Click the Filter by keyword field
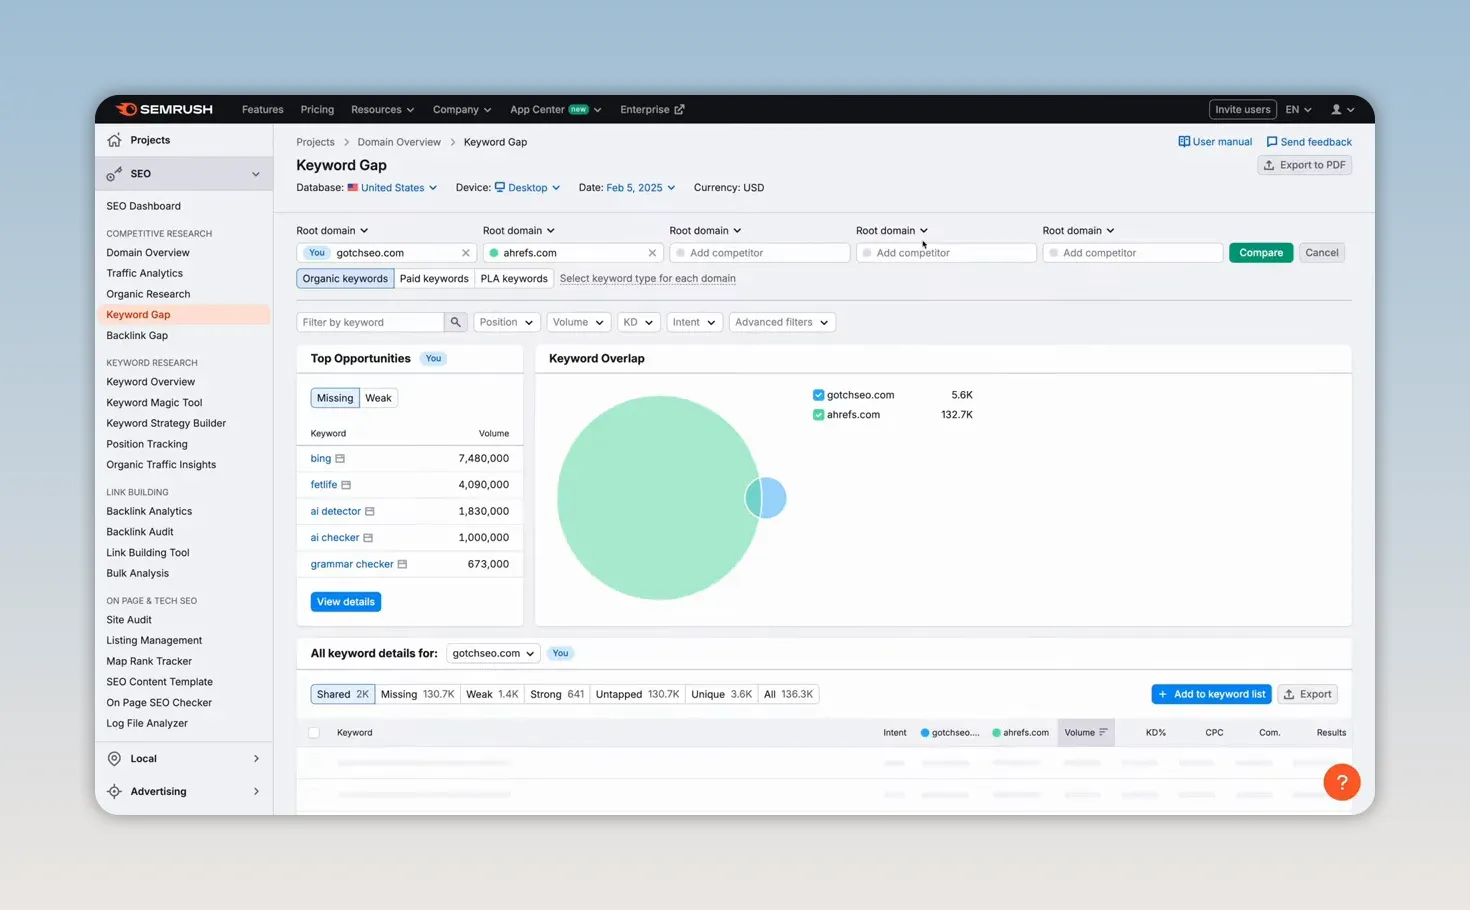 (x=370, y=322)
